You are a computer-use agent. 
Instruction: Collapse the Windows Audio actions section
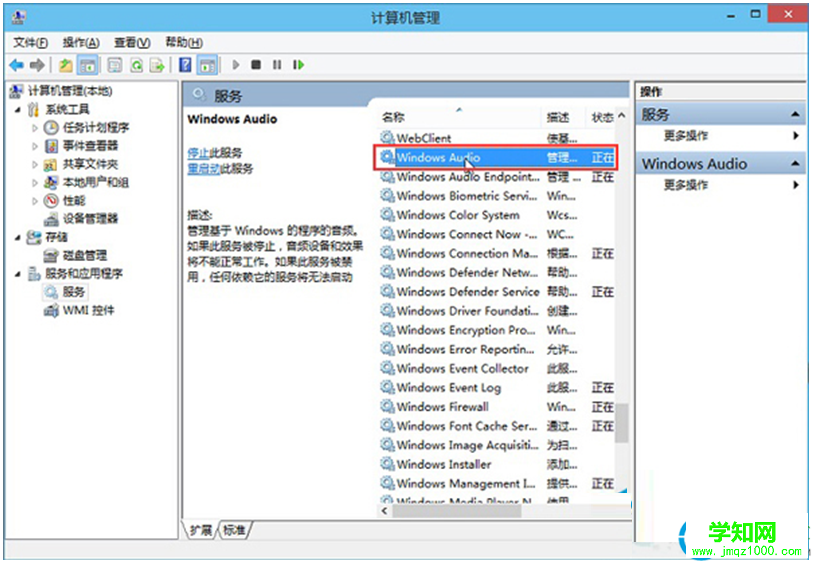click(x=795, y=164)
